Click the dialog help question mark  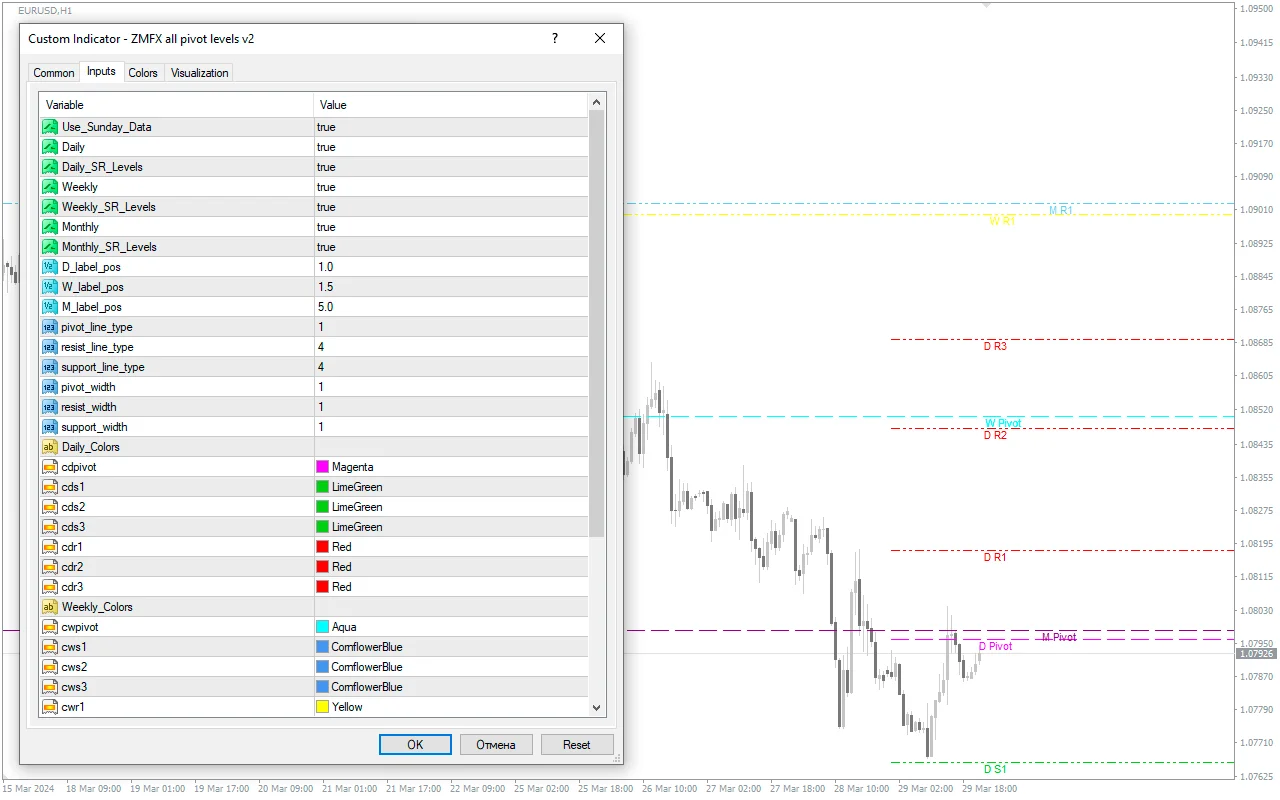coord(555,39)
